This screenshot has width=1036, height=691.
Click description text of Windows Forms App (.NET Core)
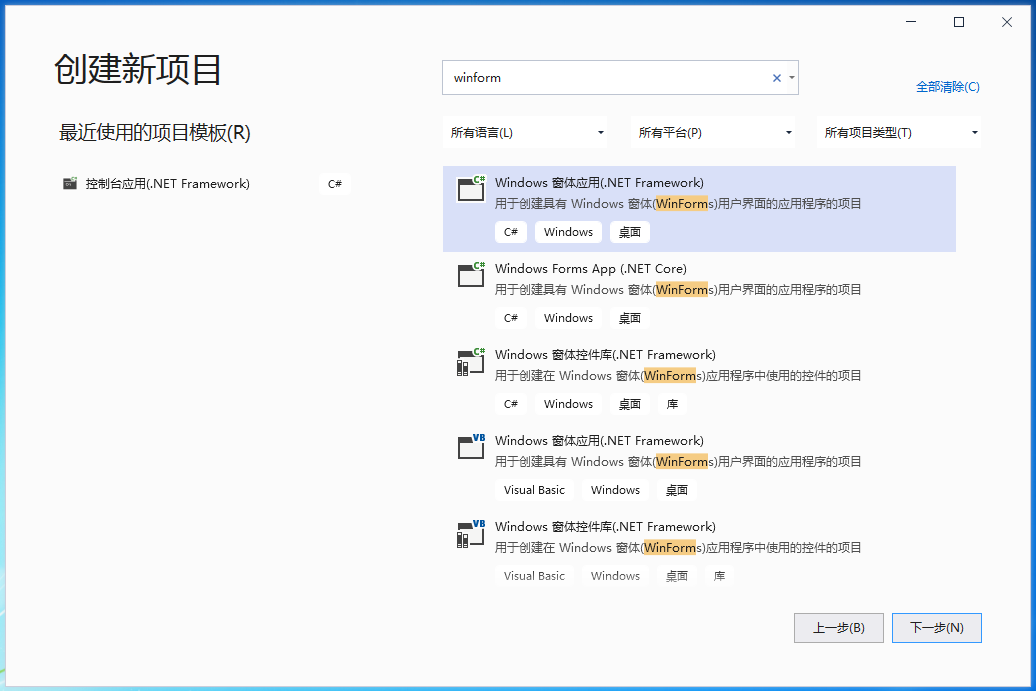678,290
